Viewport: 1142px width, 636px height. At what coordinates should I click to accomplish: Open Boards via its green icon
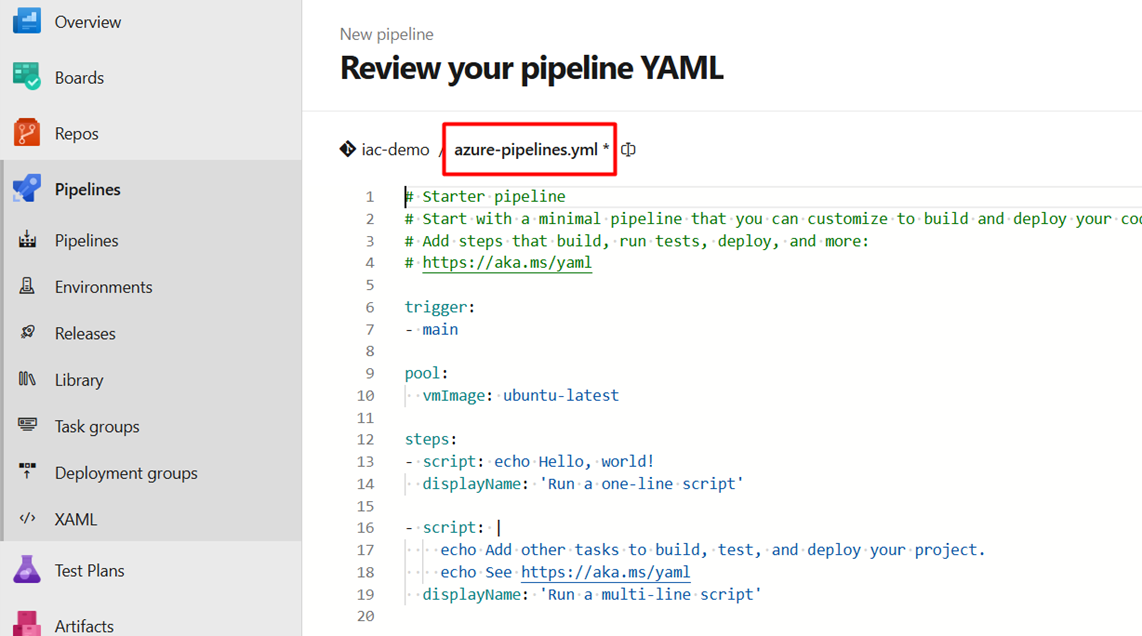pyautogui.click(x=27, y=77)
